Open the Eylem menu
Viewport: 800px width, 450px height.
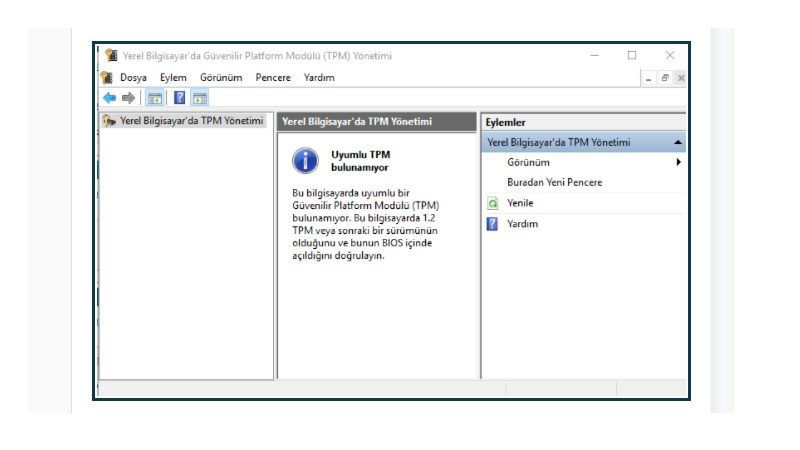click(x=173, y=78)
